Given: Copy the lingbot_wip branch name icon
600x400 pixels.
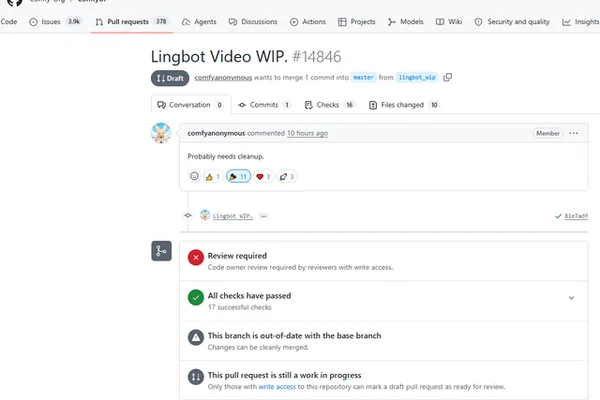Looking at the screenshot, I should [x=447, y=77].
